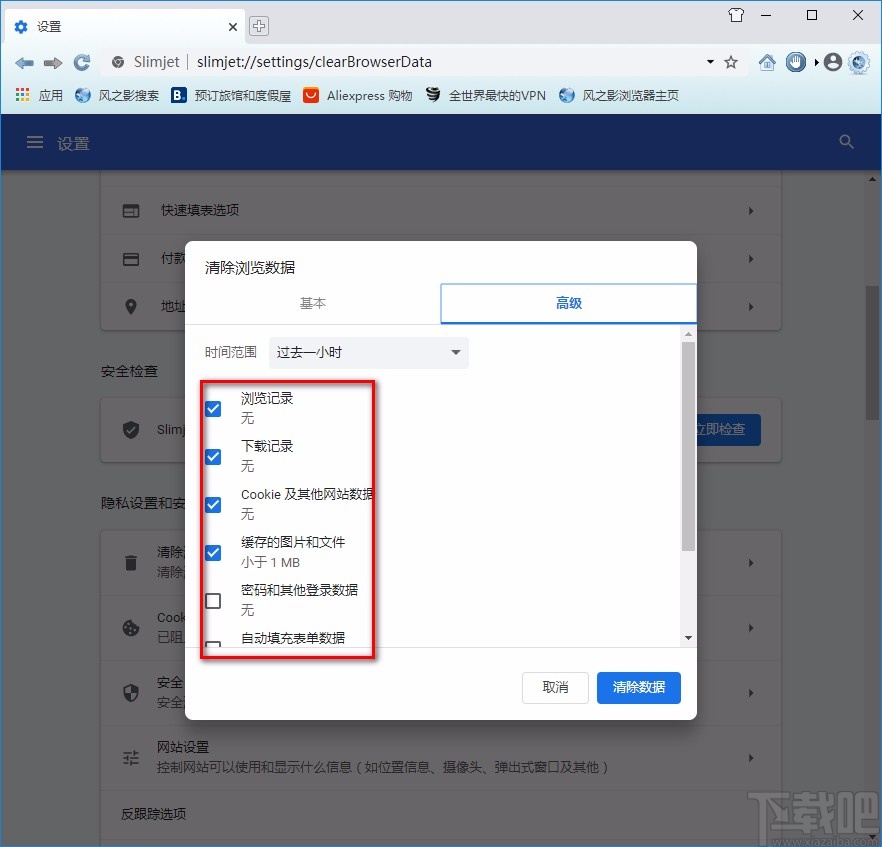The image size is (882, 847).
Task: Switch to the 基本 tab
Action: pyautogui.click(x=312, y=303)
